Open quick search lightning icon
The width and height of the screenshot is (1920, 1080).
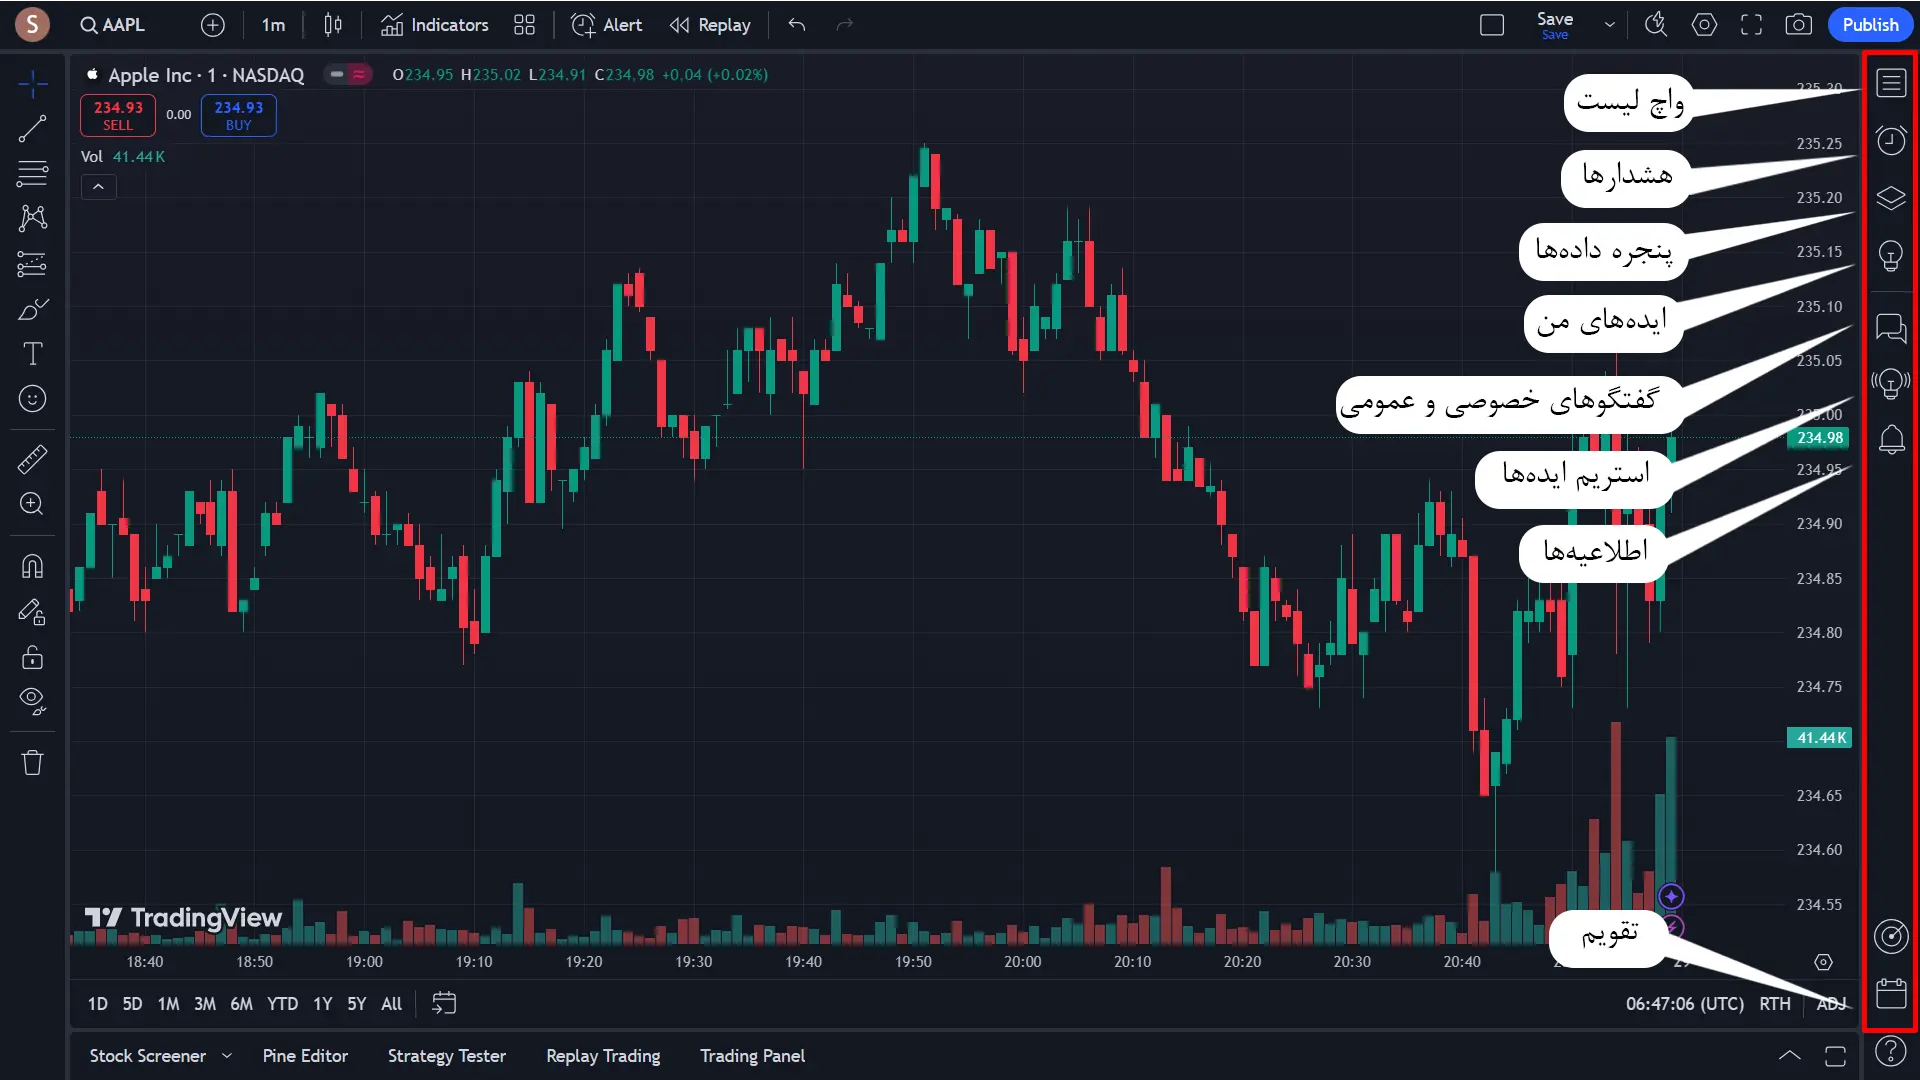1656,25
